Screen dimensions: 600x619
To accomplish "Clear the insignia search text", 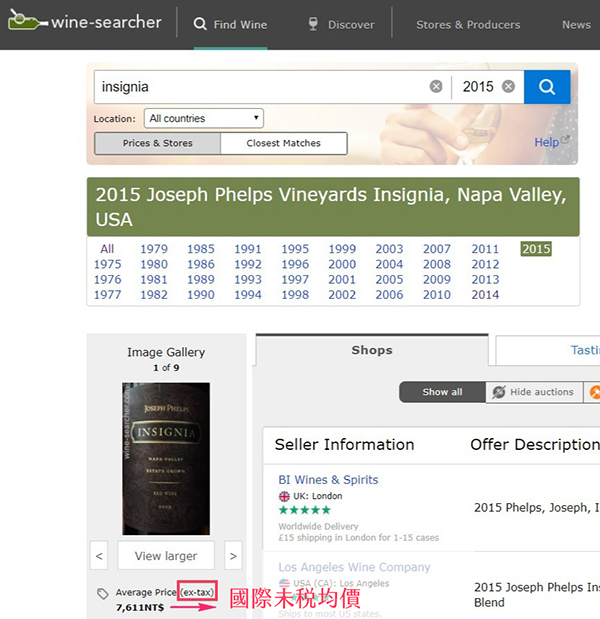I will click(x=436, y=86).
